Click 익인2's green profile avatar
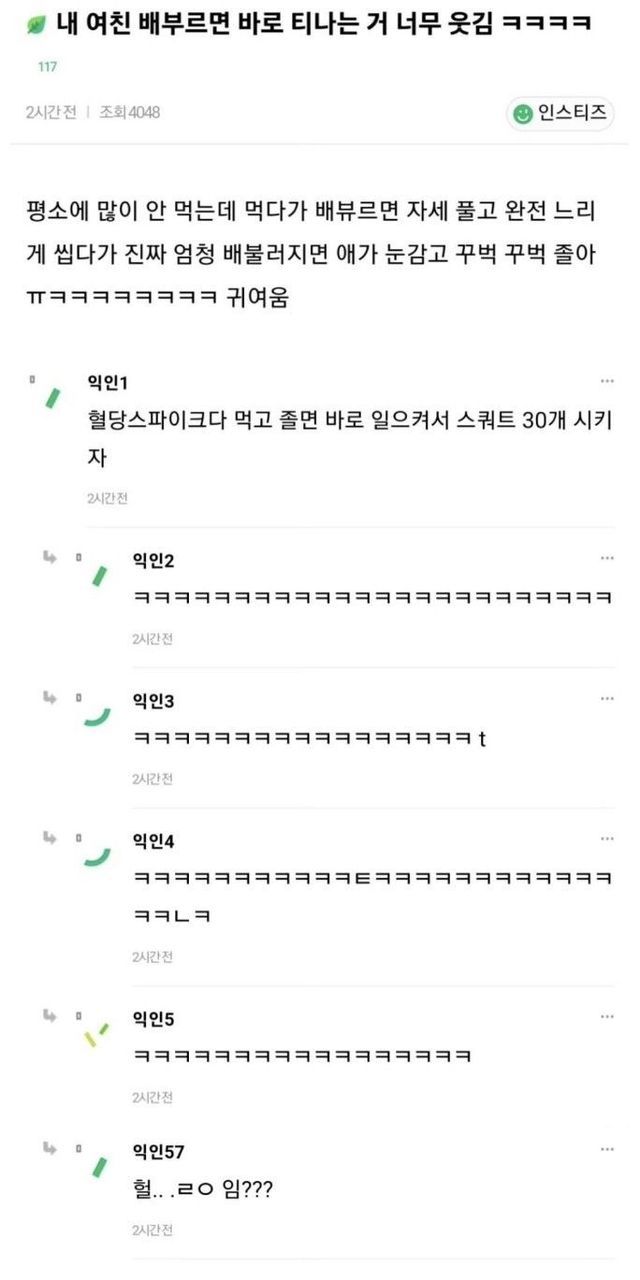This screenshot has height=1280, width=640. coord(99,575)
